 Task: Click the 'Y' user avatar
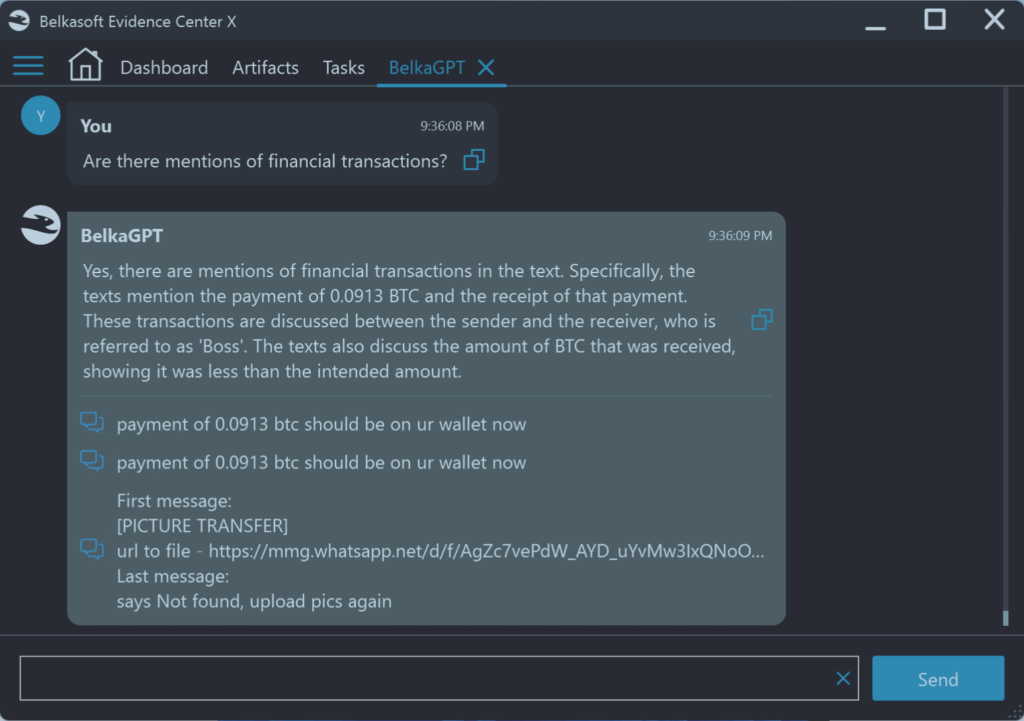point(41,116)
